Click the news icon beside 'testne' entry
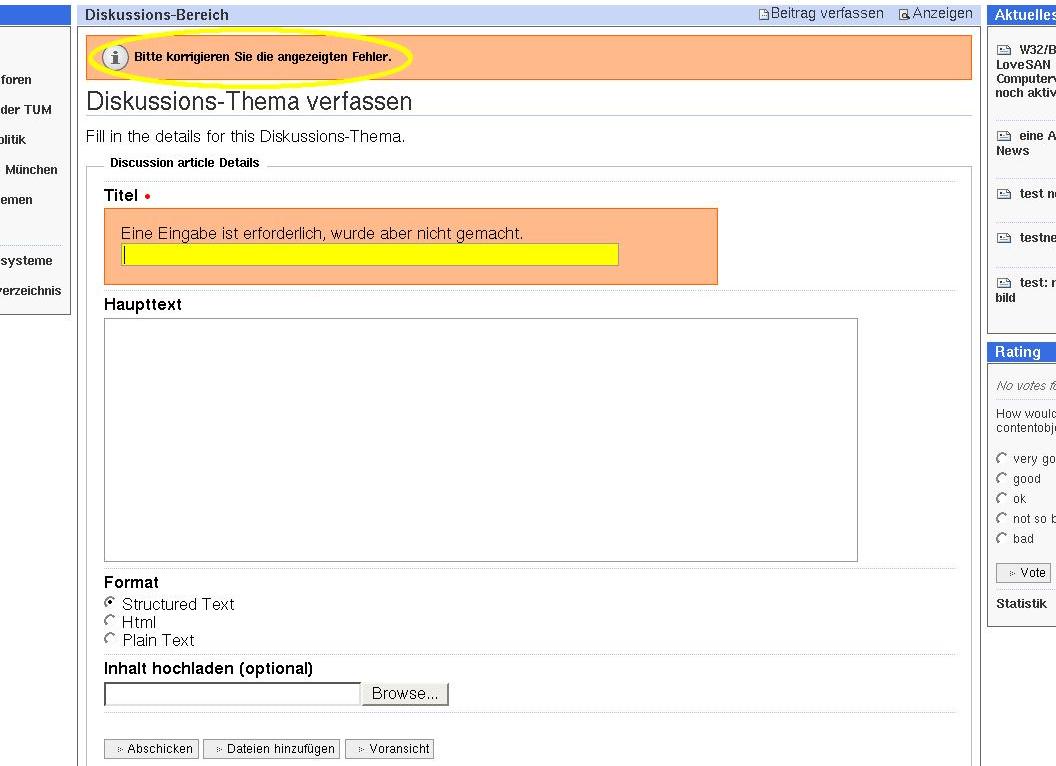Screen dimensions: 1056x766 tap(1004, 238)
